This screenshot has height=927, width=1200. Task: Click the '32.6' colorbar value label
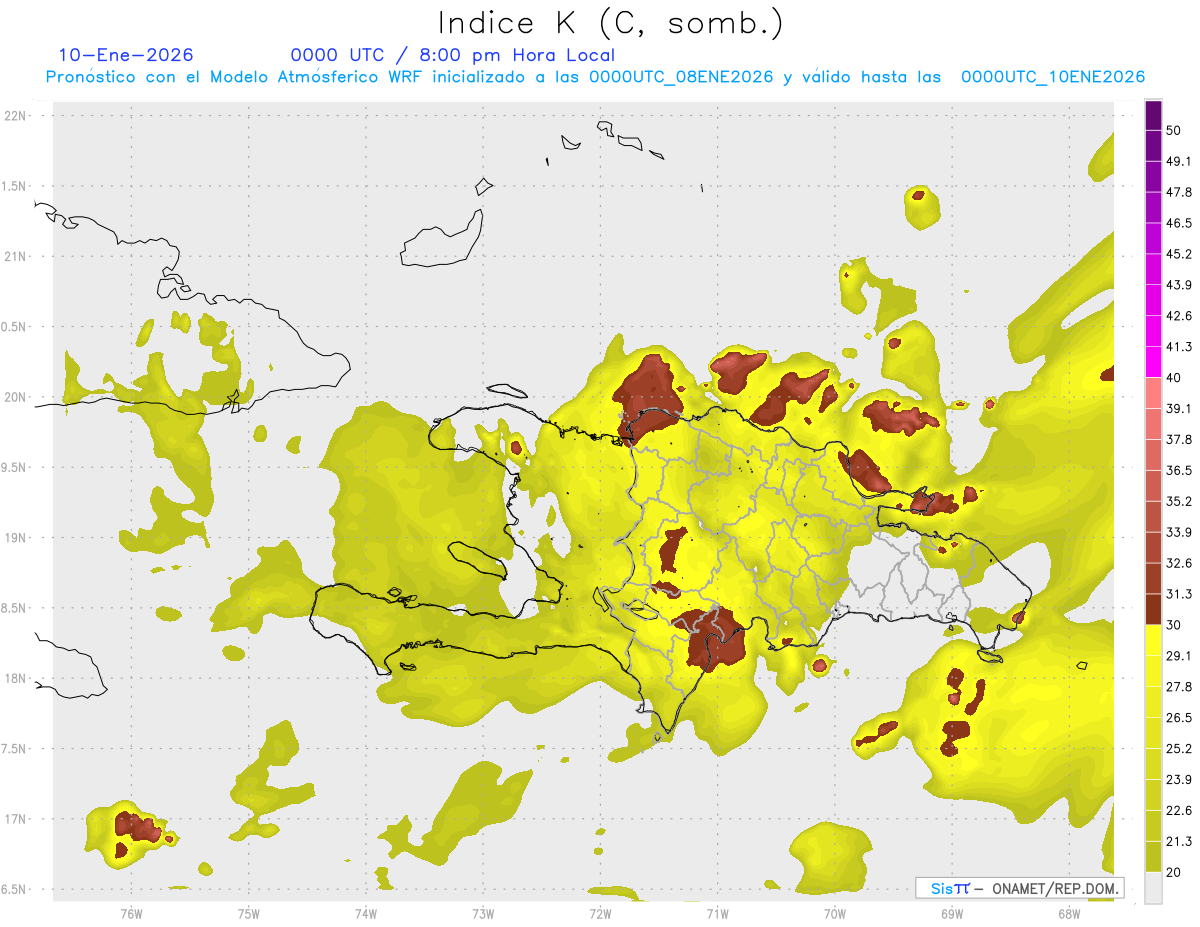[x=1179, y=564]
